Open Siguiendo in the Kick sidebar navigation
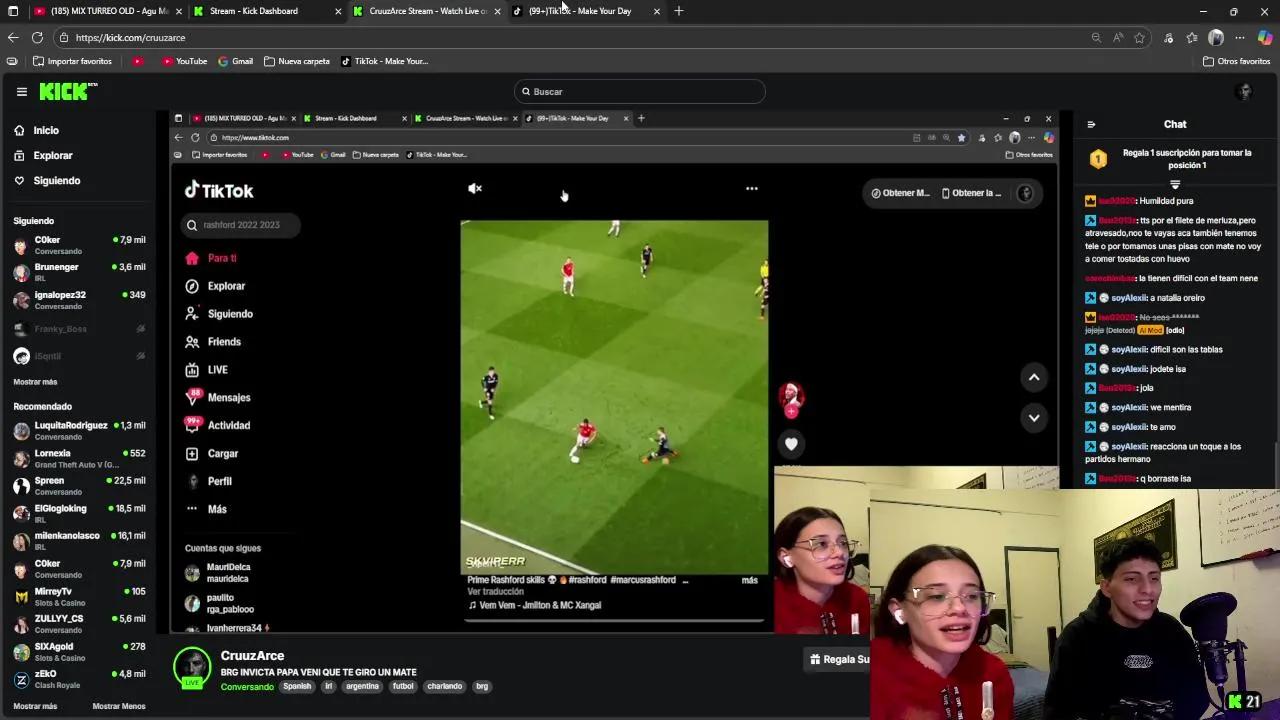Screen dimensions: 1280x720 coord(47,181)
